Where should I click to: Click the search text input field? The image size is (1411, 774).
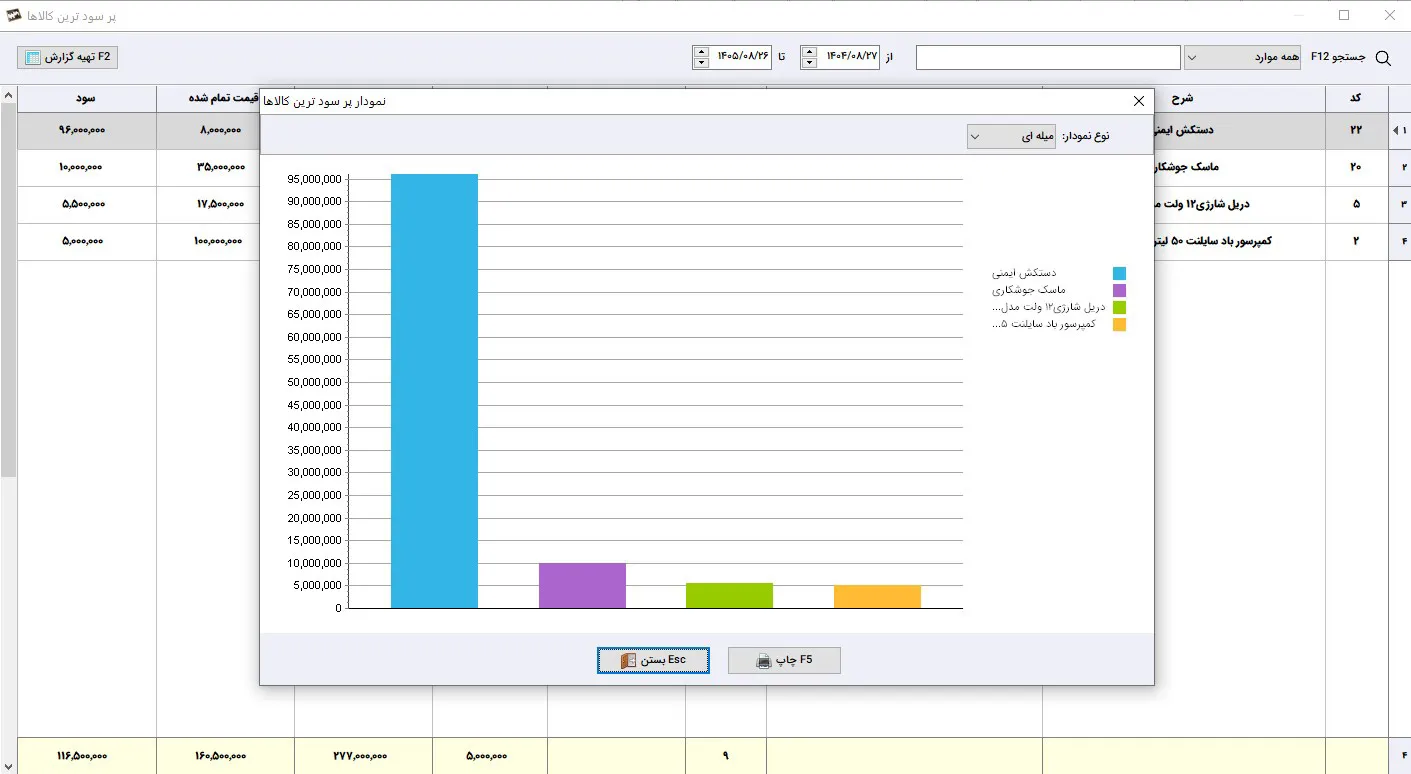pyautogui.click(x=1048, y=57)
